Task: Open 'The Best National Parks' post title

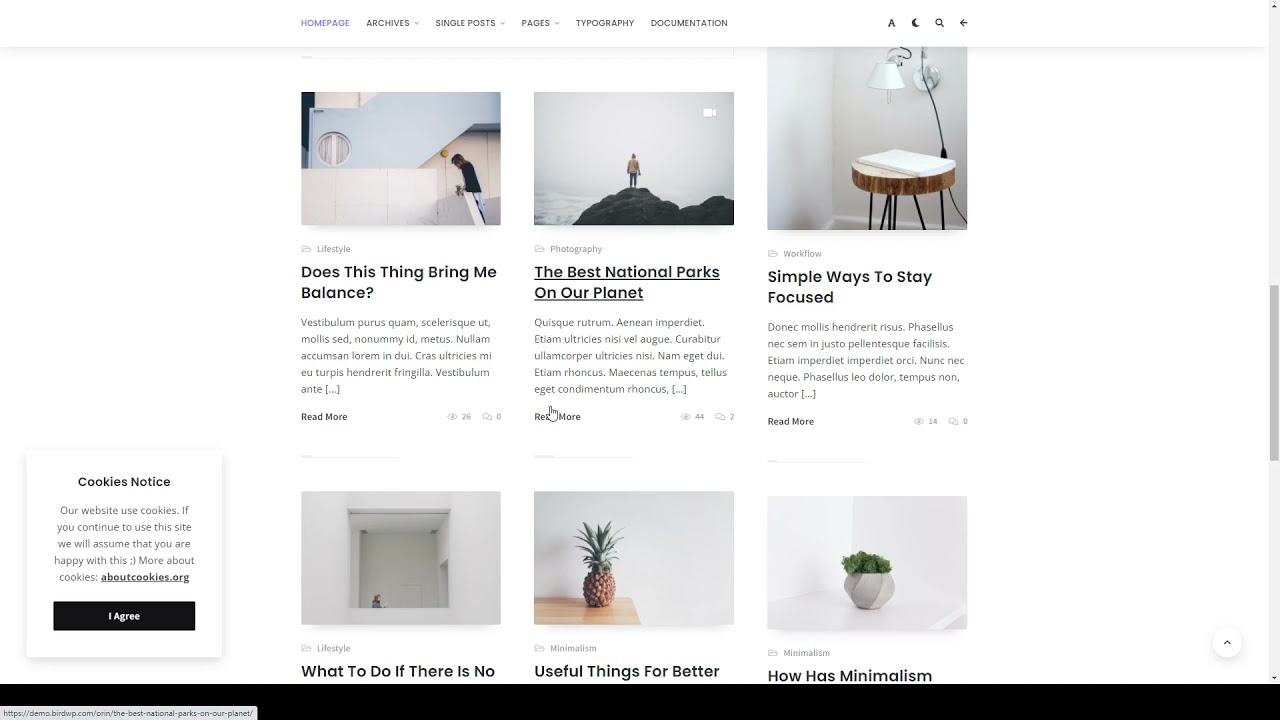Action: tap(627, 282)
